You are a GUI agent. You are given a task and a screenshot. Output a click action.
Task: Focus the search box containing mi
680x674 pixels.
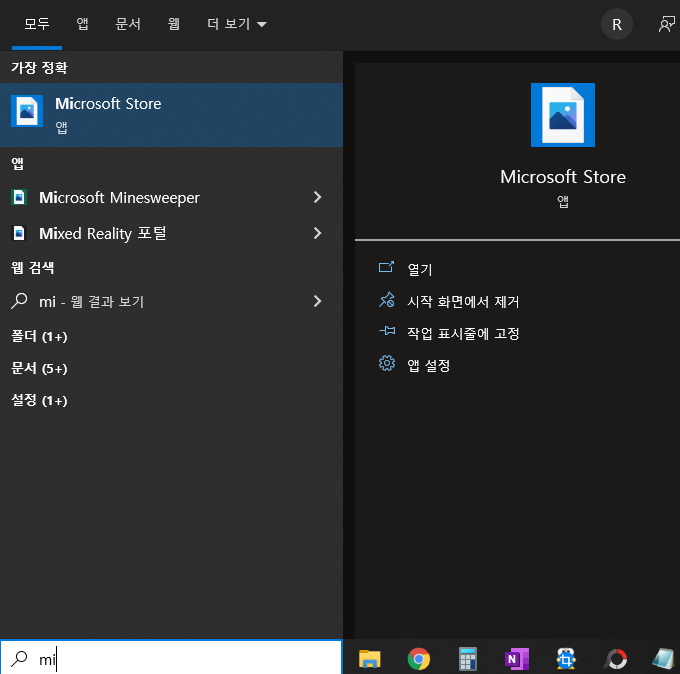(171, 658)
